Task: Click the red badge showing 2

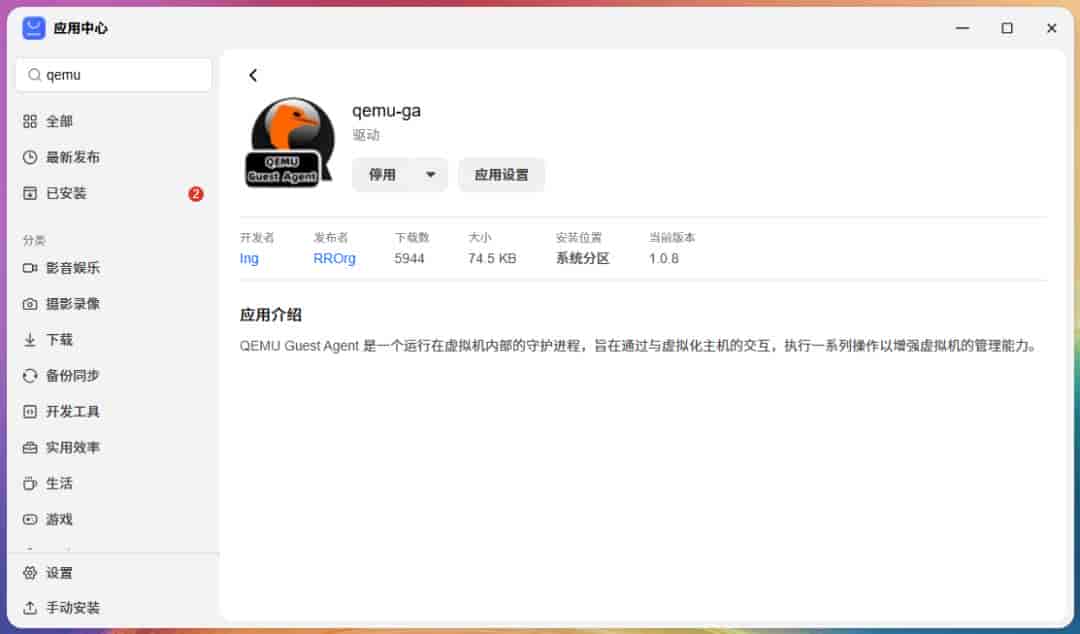Action: pyautogui.click(x=196, y=194)
